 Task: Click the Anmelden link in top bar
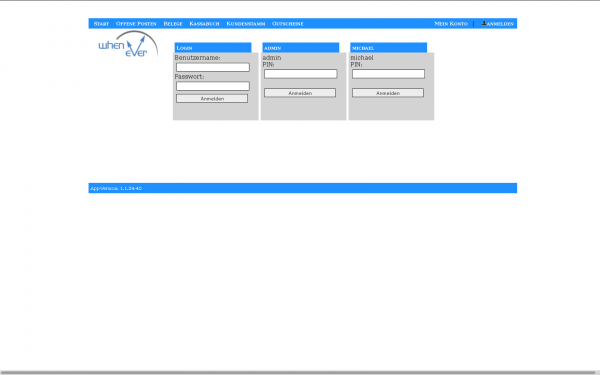tap(500, 24)
